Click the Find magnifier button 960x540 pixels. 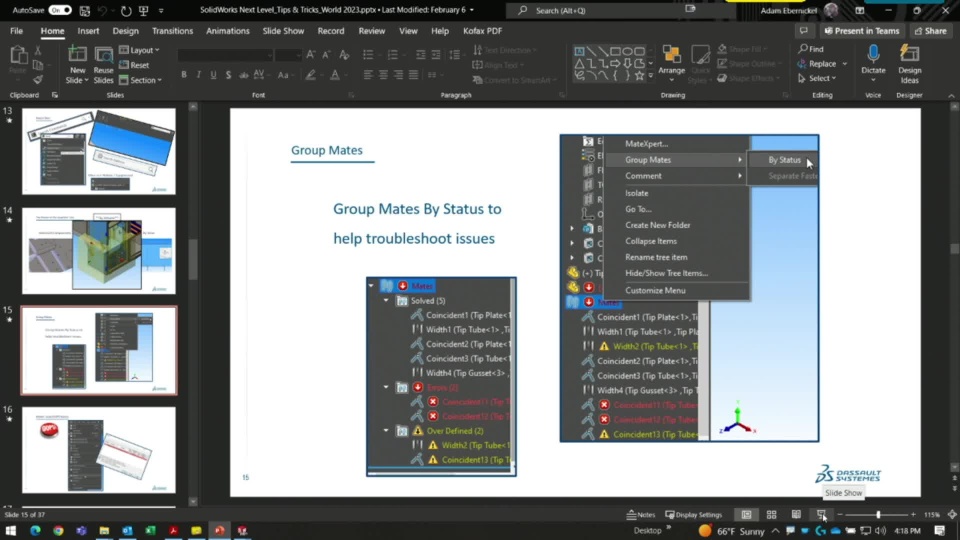click(x=811, y=49)
